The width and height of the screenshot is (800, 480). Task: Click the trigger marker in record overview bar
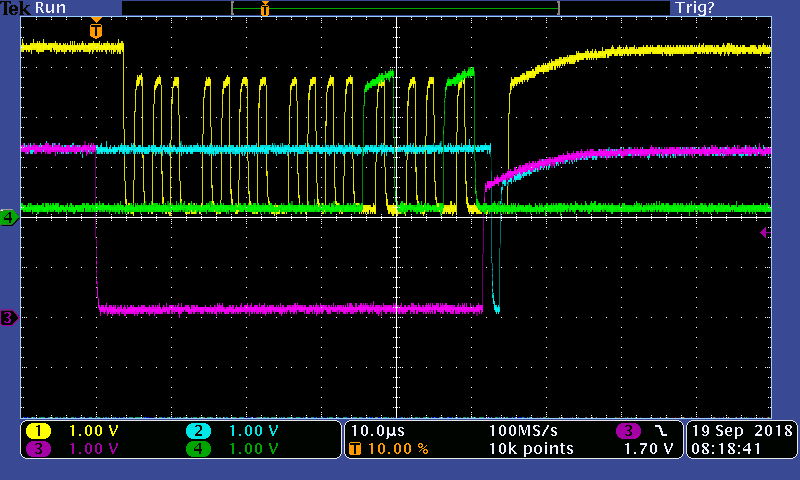click(265, 9)
